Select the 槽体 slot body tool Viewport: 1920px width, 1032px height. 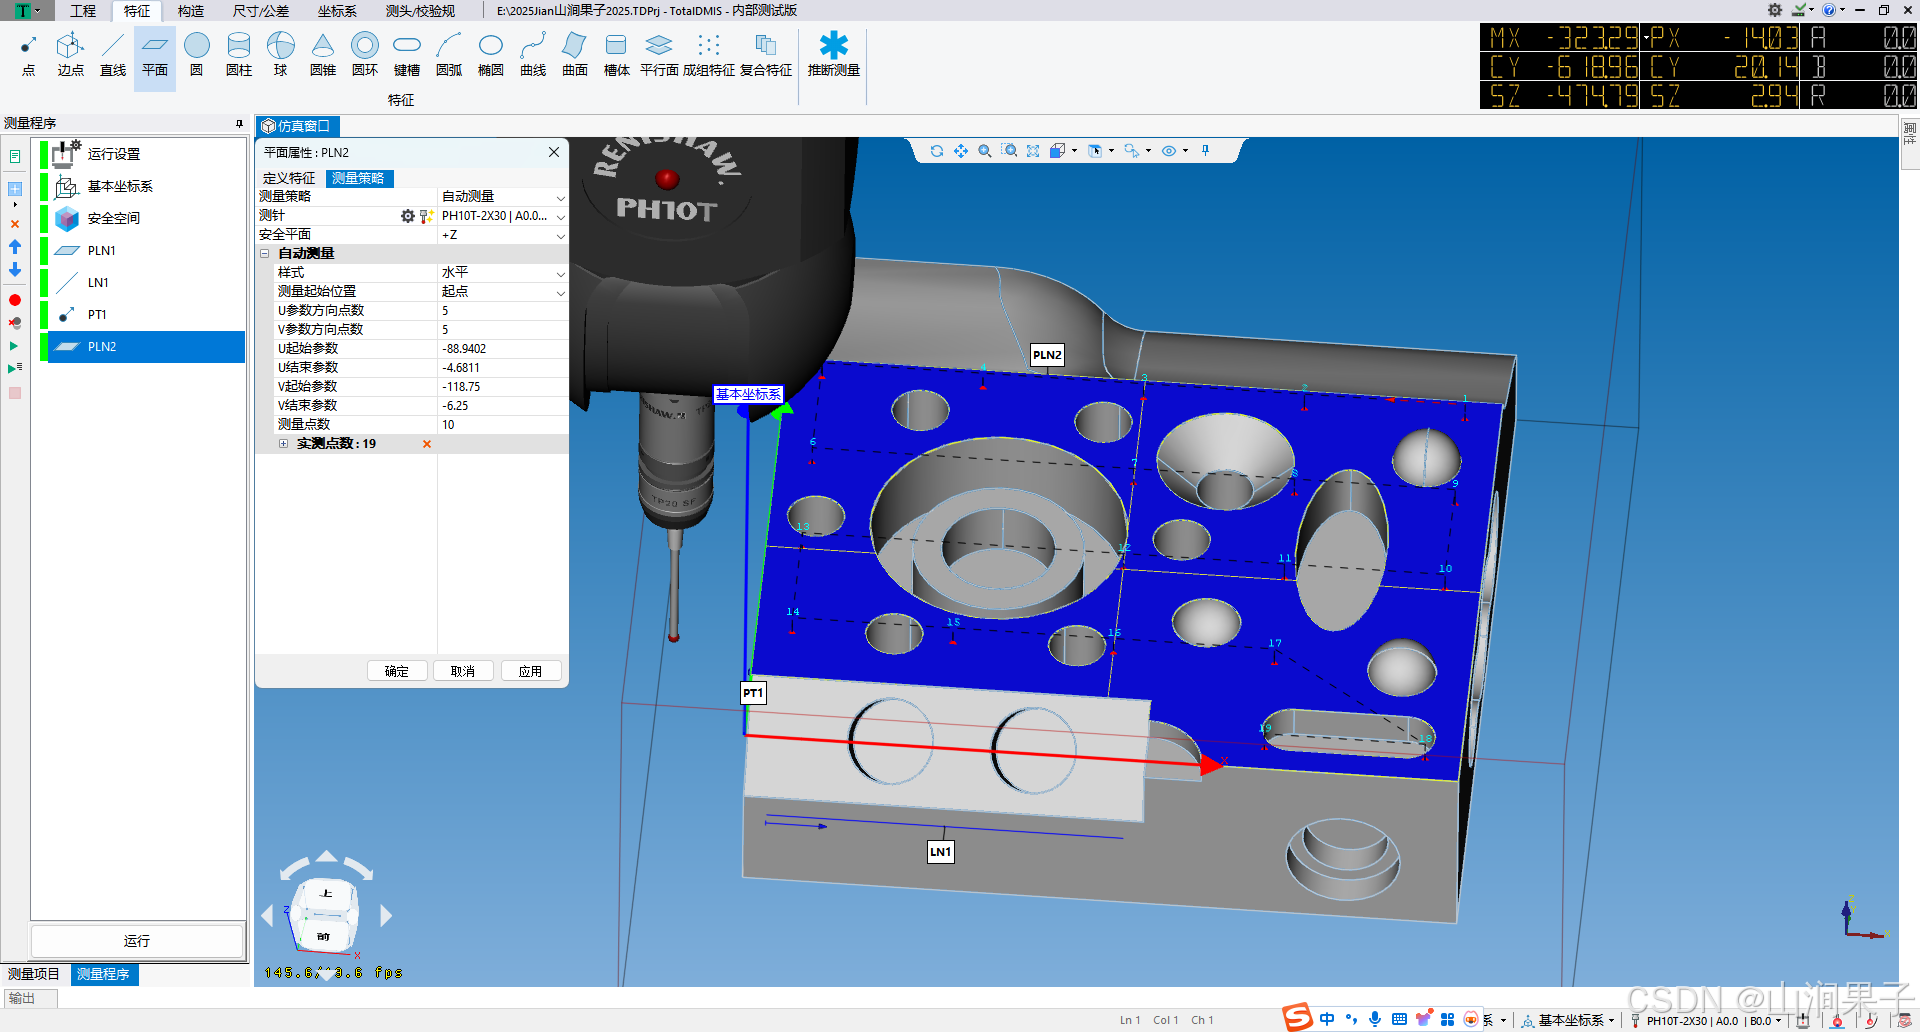pyautogui.click(x=617, y=56)
